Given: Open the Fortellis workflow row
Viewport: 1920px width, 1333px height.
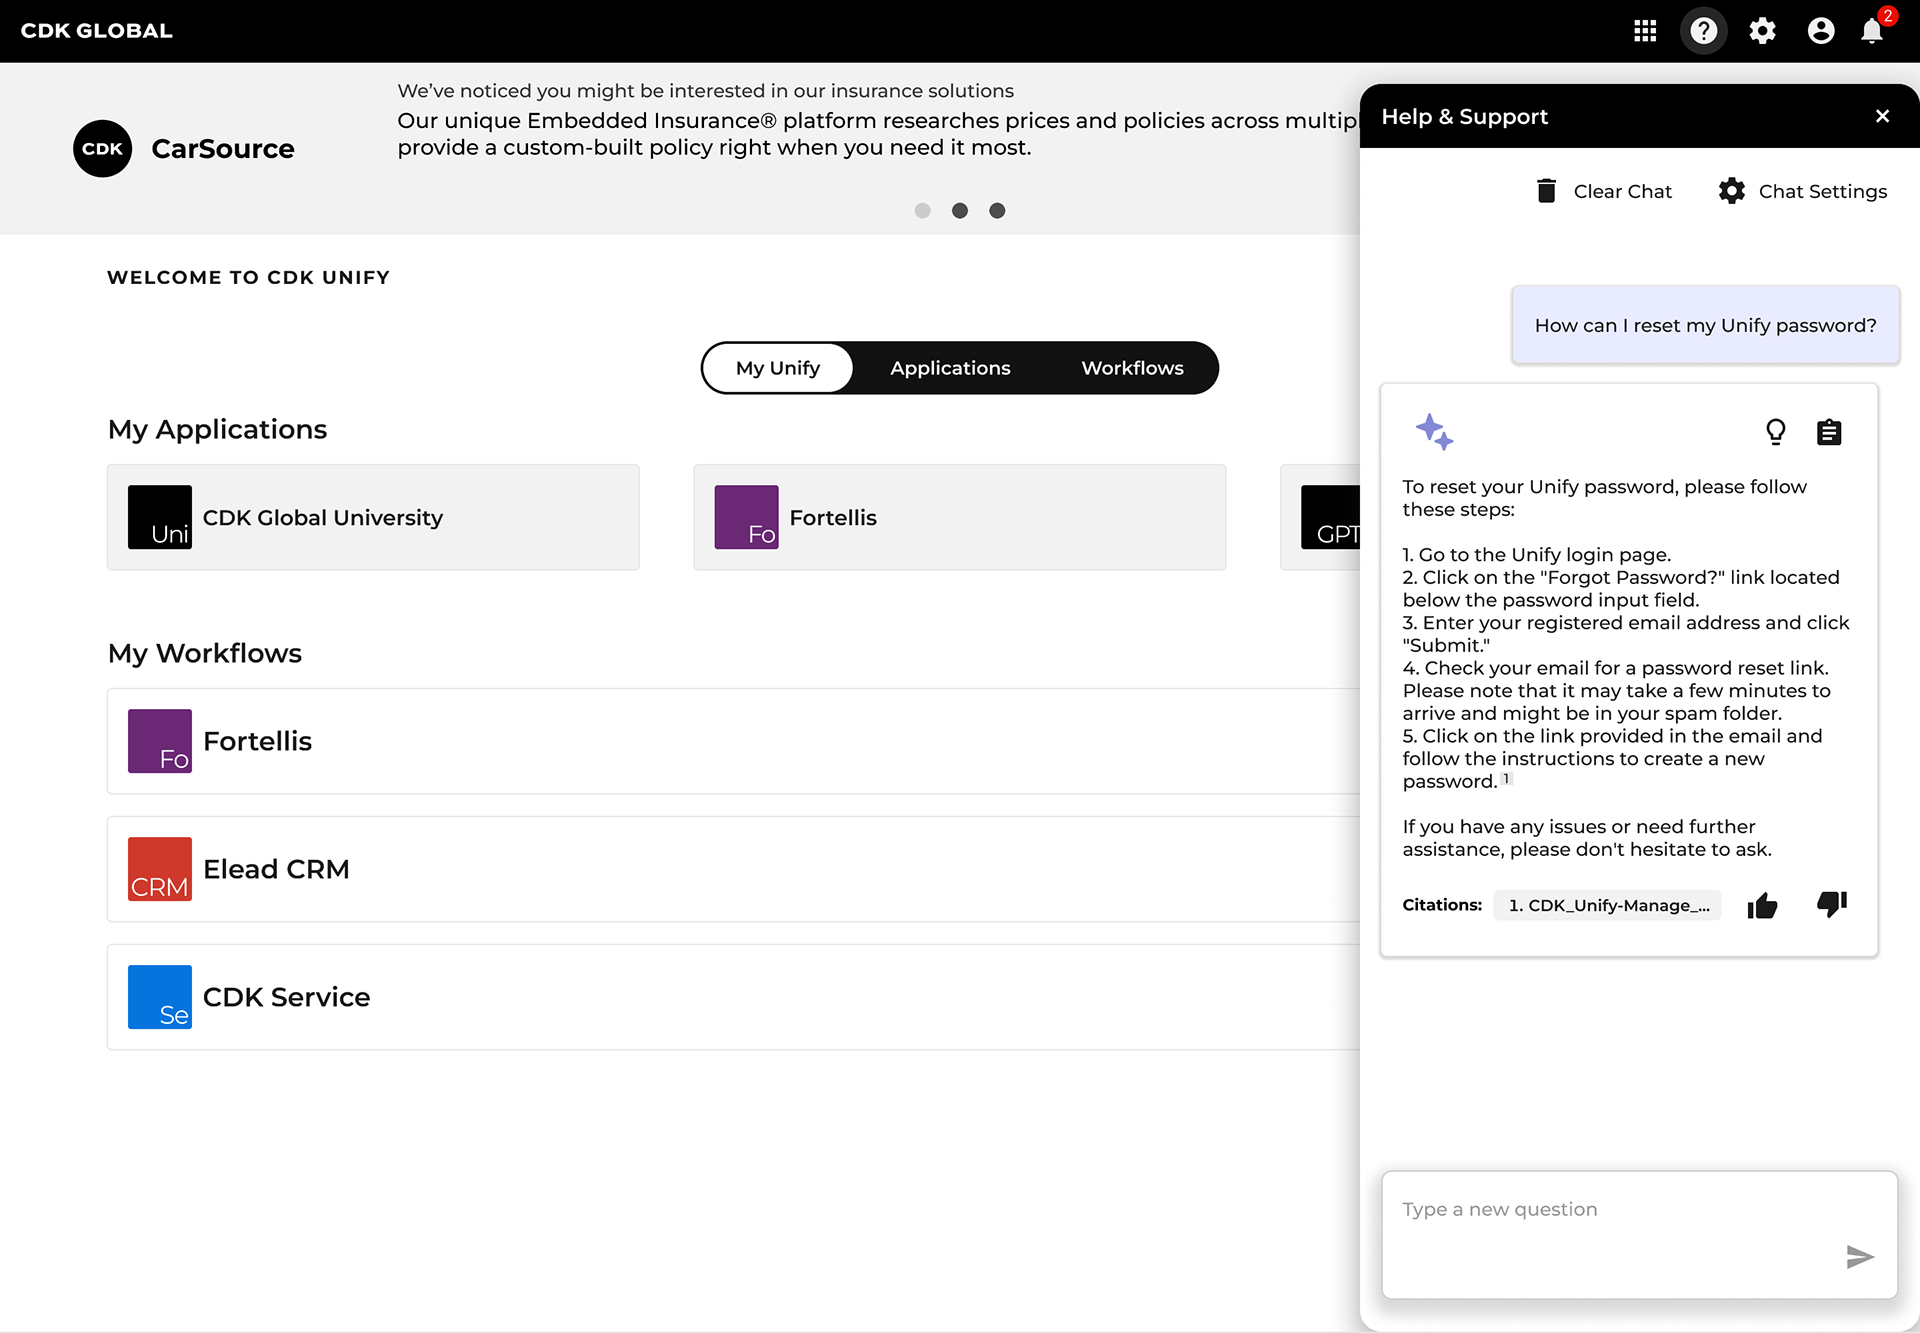Looking at the screenshot, I should [734, 741].
